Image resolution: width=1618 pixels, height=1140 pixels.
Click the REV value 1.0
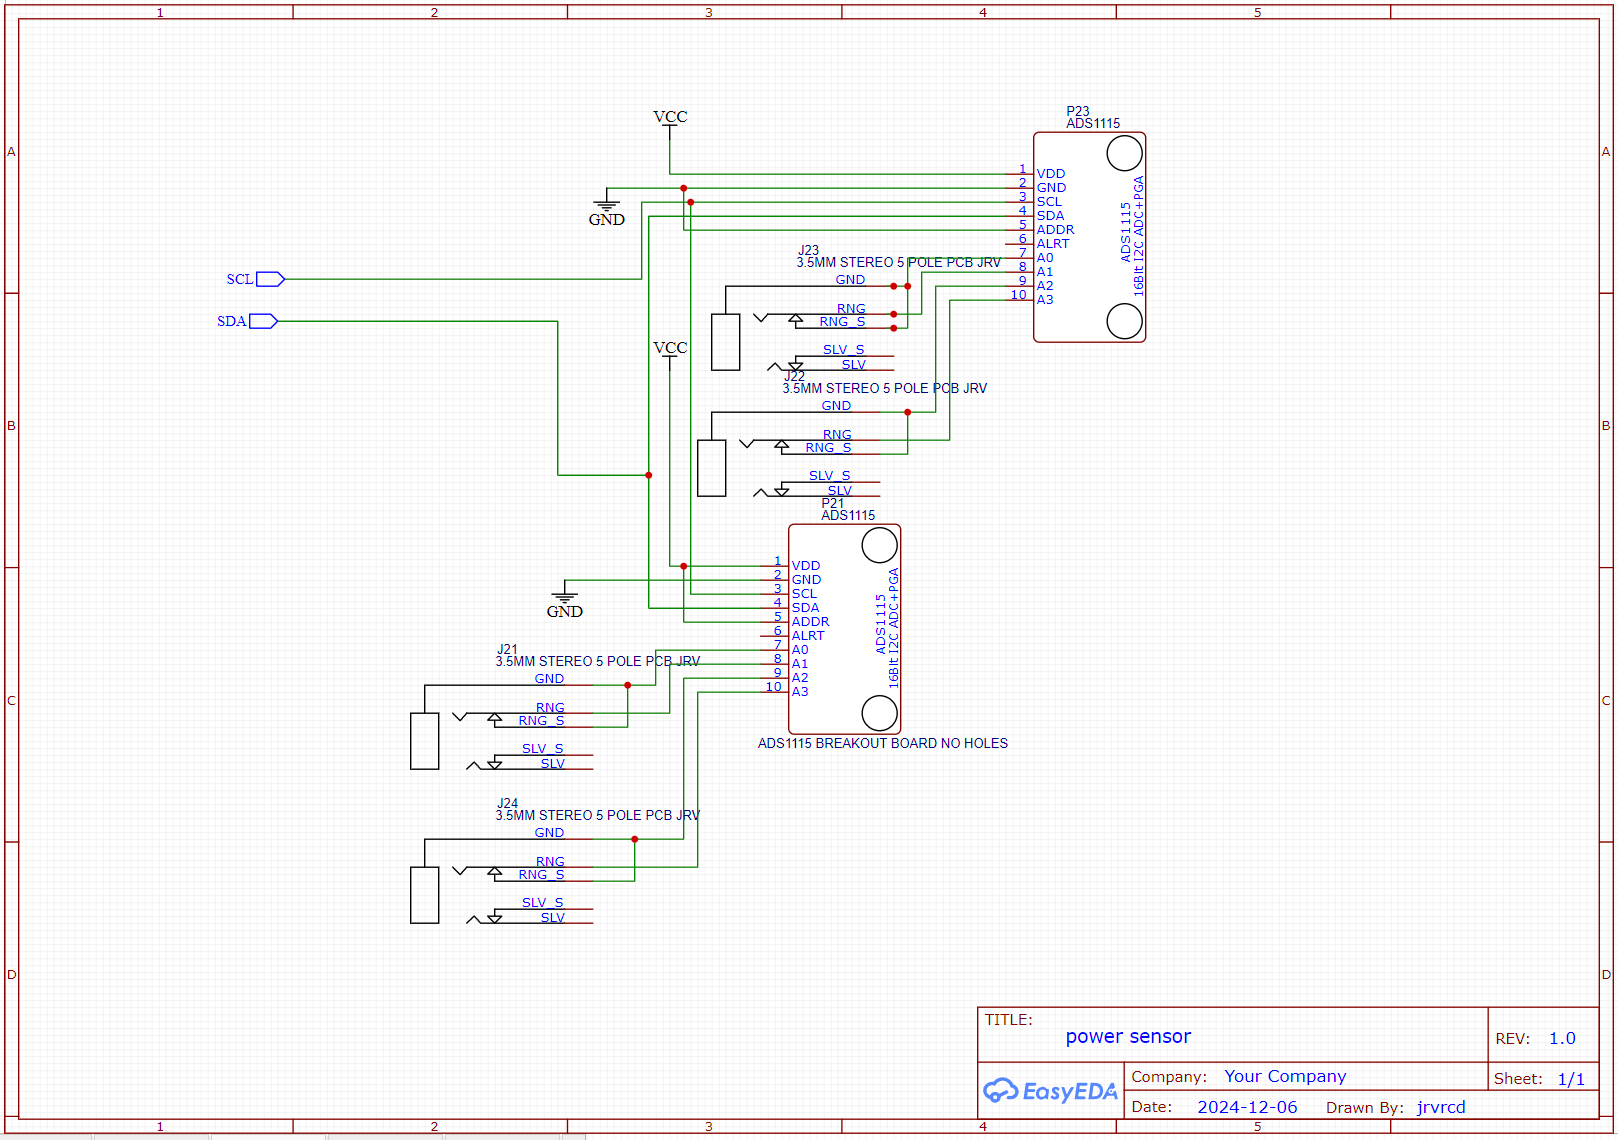(x=1562, y=1039)
